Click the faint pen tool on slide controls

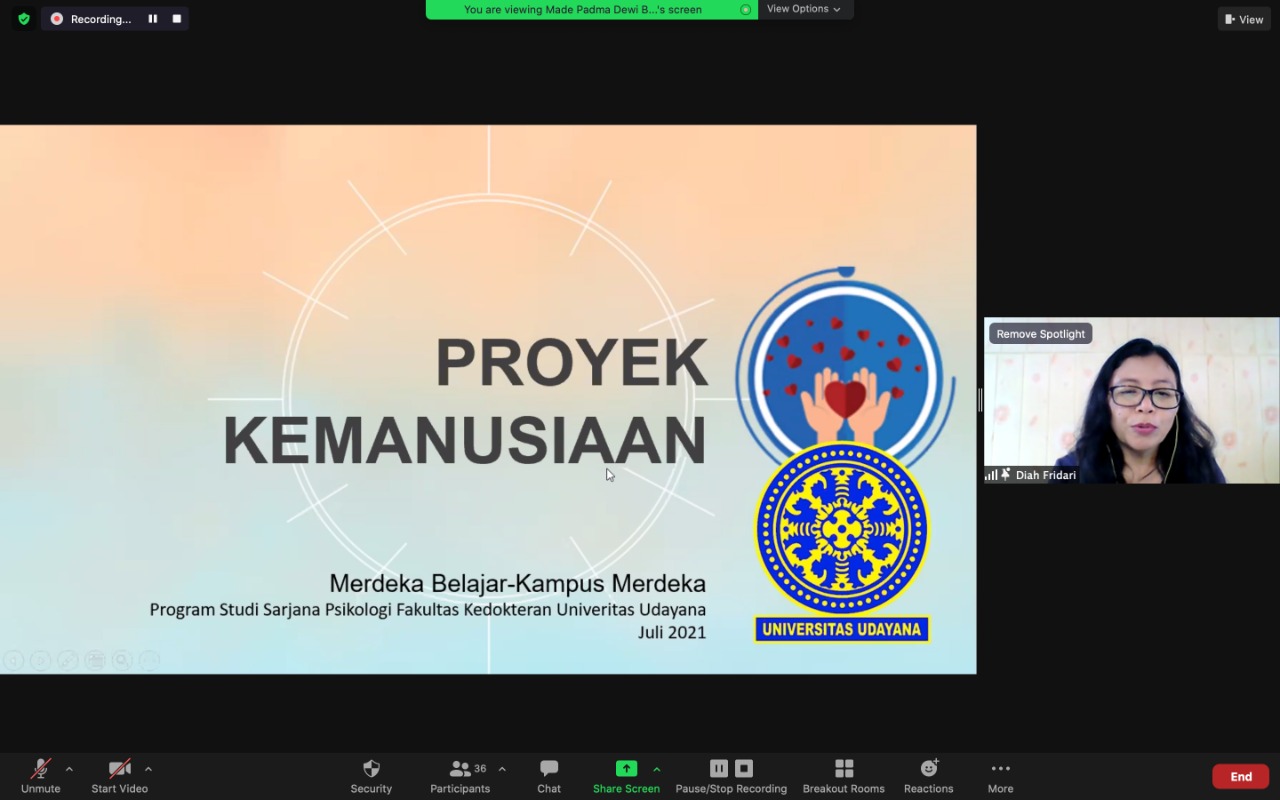67,660
